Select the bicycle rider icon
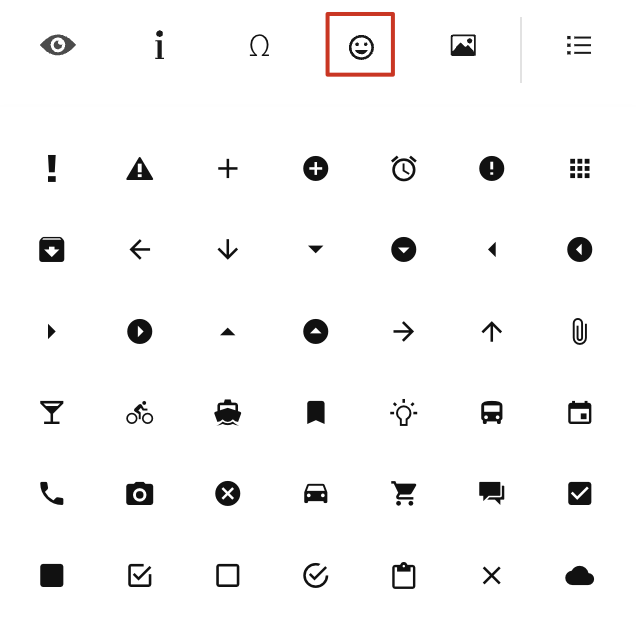The width and height of the screenshot is (636, 618). [x=140, y=413]
